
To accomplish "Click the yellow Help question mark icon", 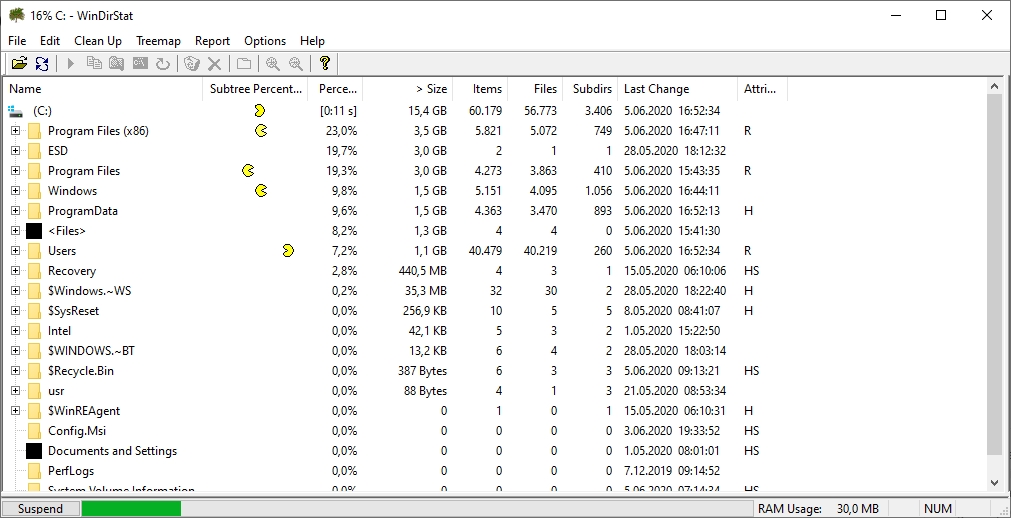I will pyautogui.click(x=325, y=63).
